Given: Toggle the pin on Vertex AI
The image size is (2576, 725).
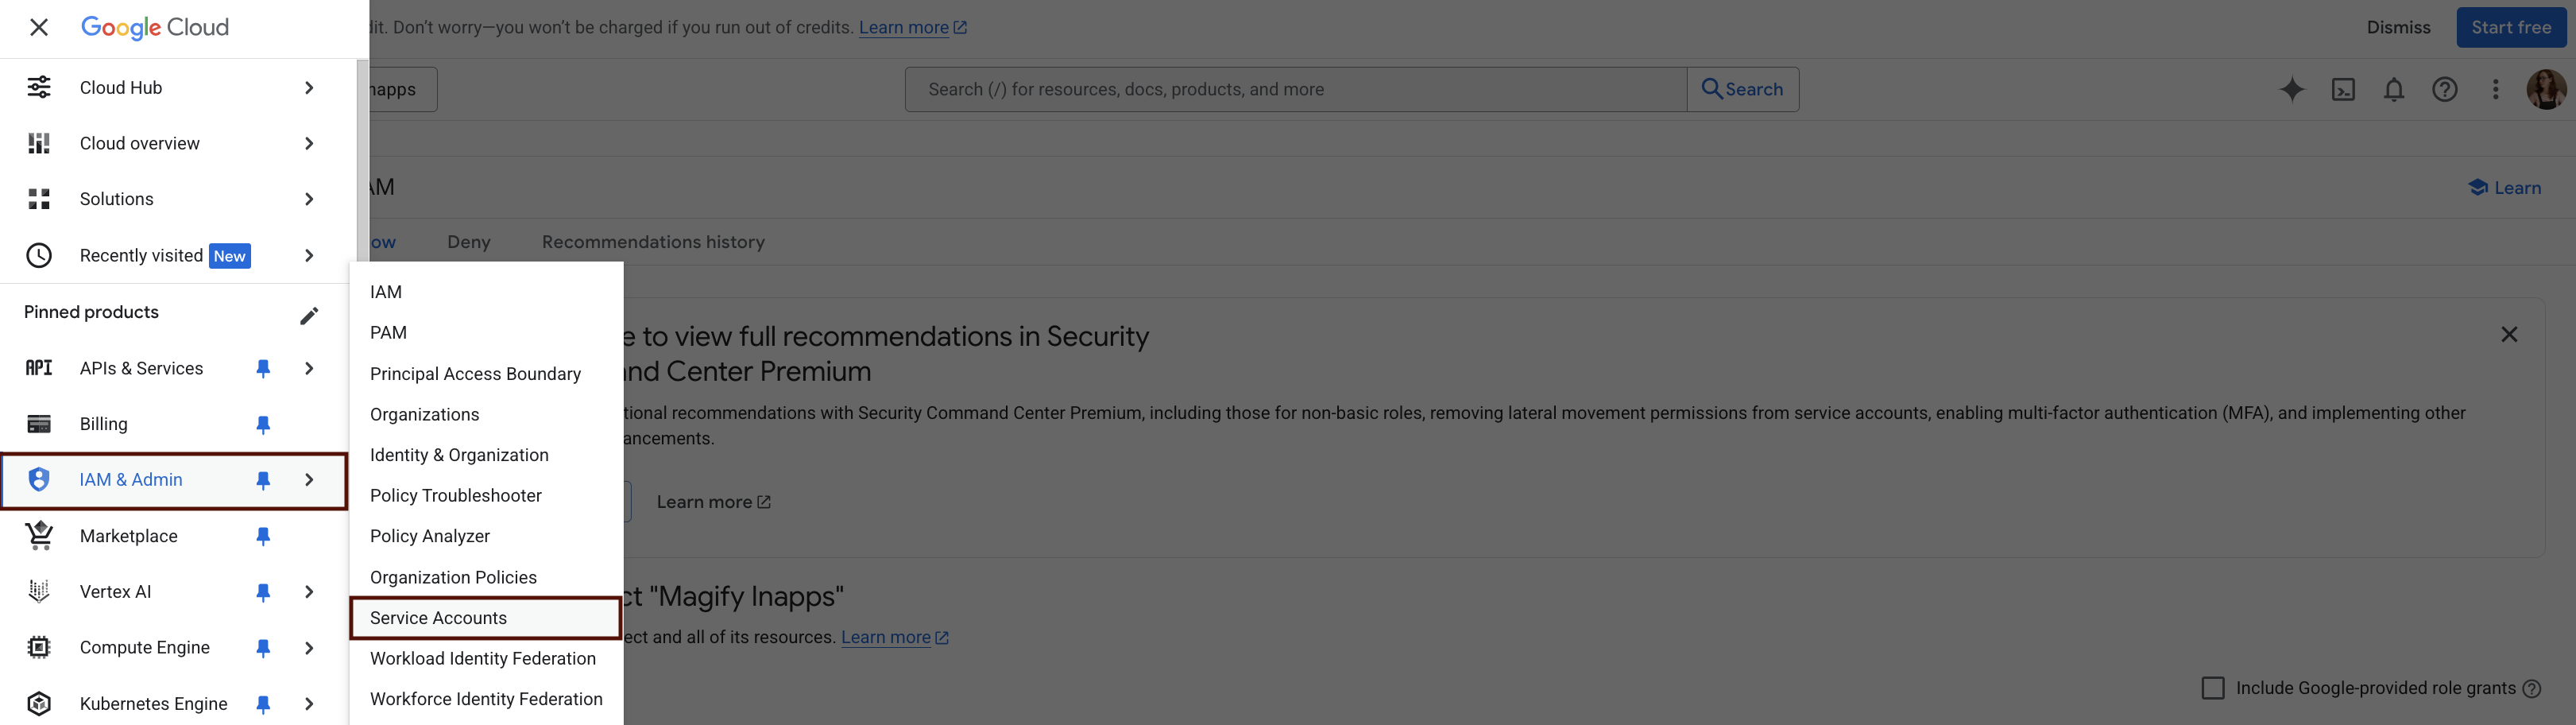Looking at the screenshot, I should point(262,591).
